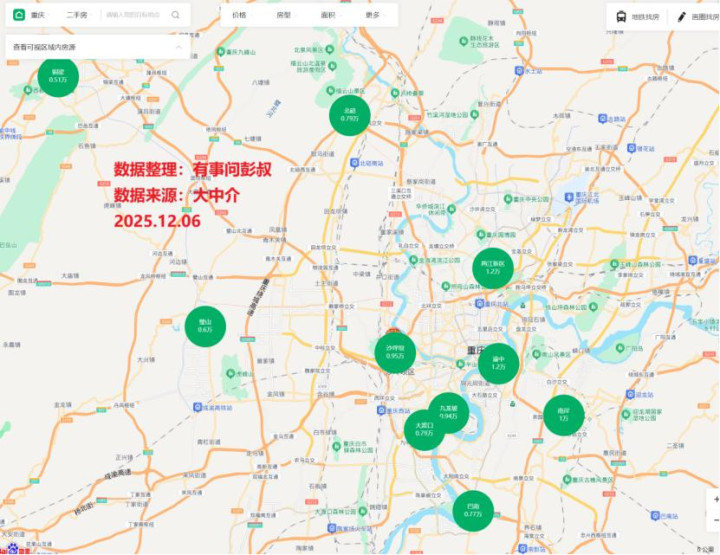The width and height of the screenshot is (720, 555).
Task: Click the 华侨城 leisure park marker
Action: [451, 209]
